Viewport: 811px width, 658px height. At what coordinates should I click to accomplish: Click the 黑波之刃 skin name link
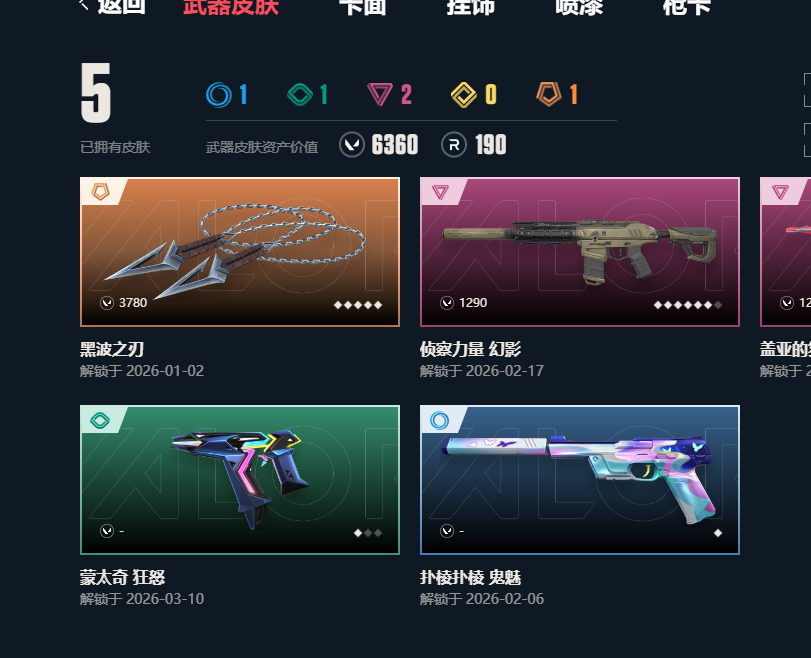[112, 350]
